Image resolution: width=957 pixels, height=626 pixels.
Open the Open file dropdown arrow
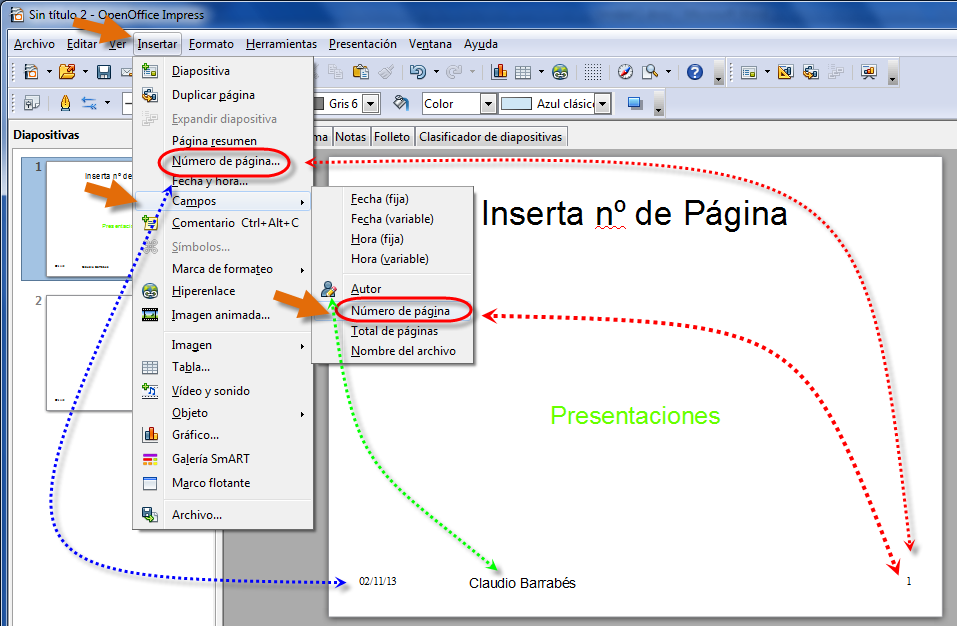click(85, 72)
